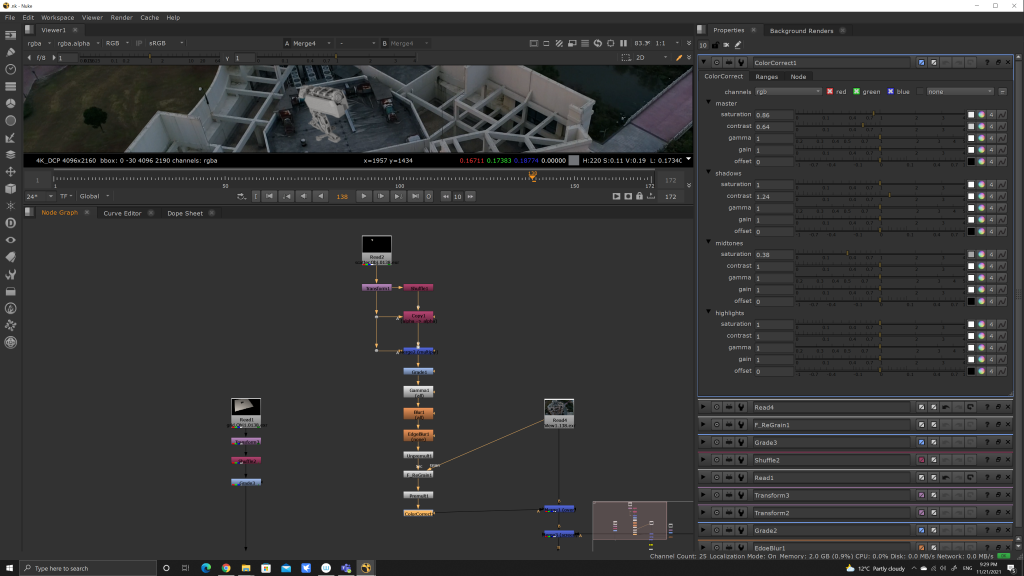Open the Transform nodes move icon
The width and height of the screenshot is (1024, 576).
coord(11,171)
